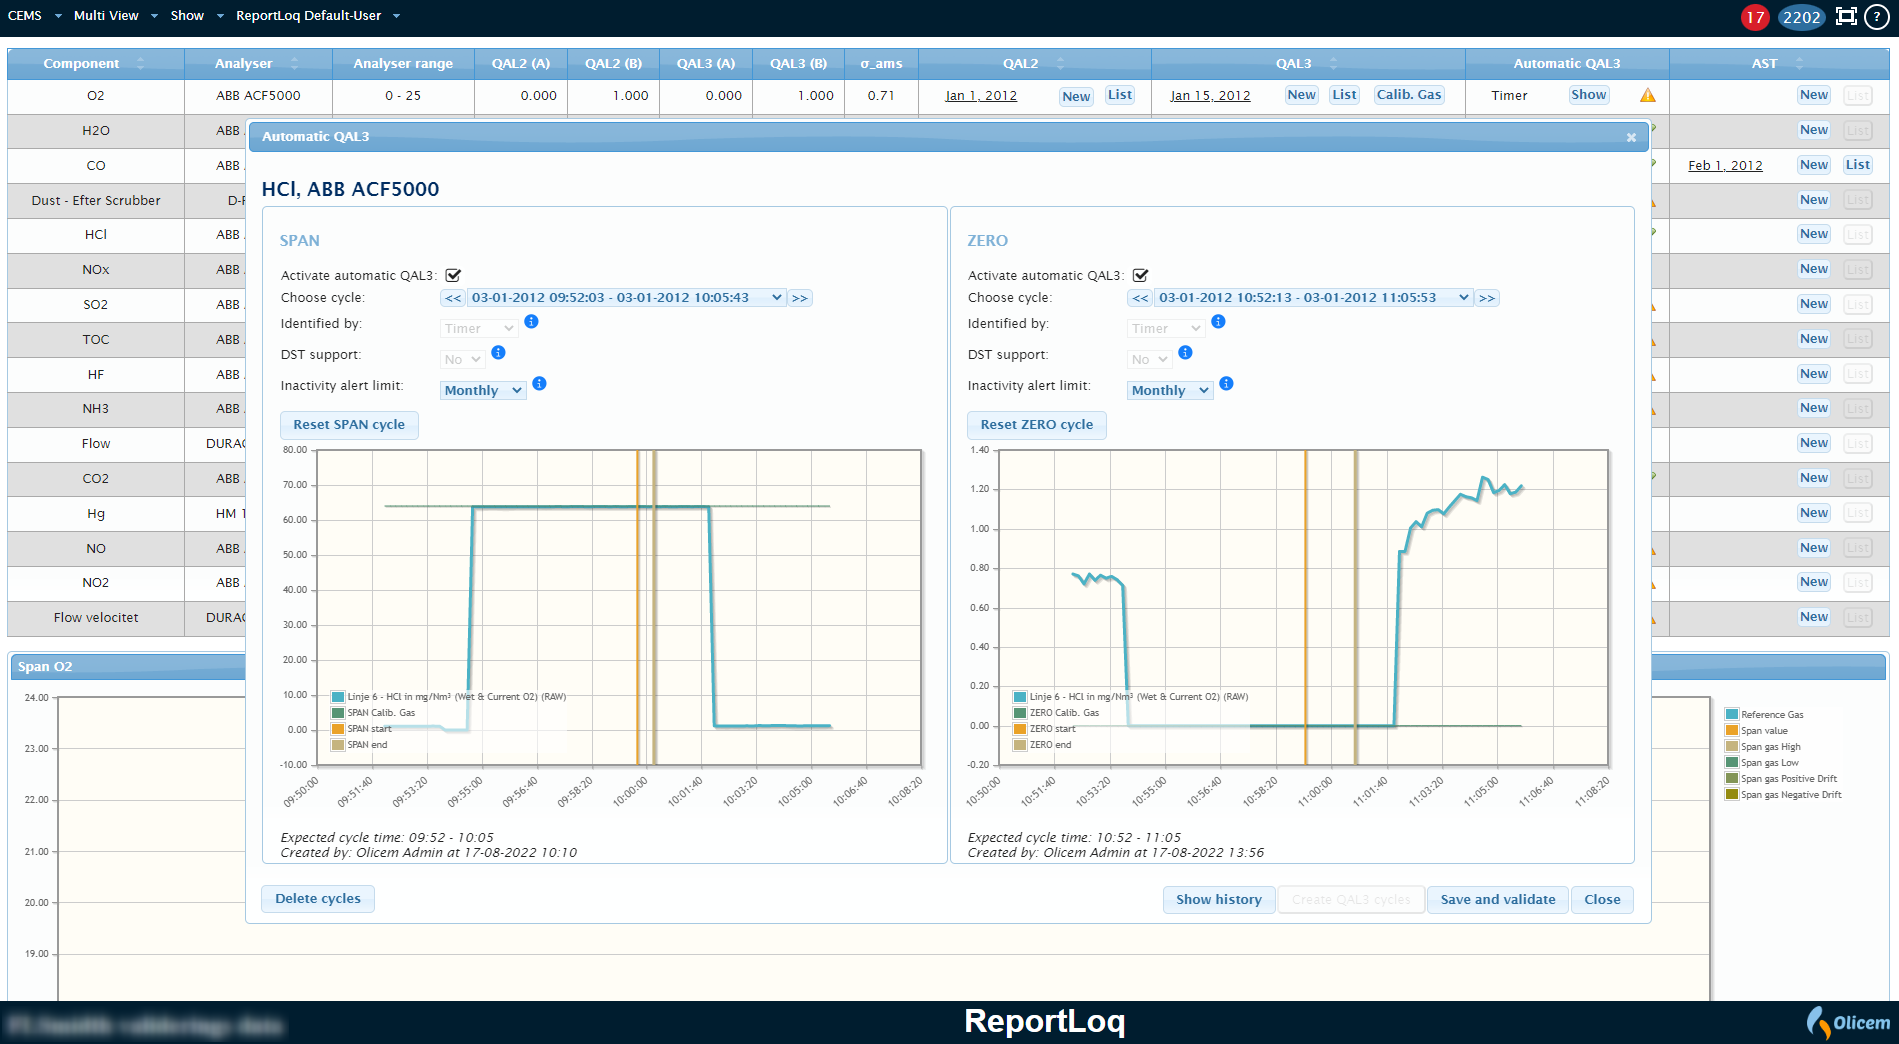The height and width of the screenshot is (1044, 1899).
Task: Open the Show menu
Action: [x=196, y=16]
